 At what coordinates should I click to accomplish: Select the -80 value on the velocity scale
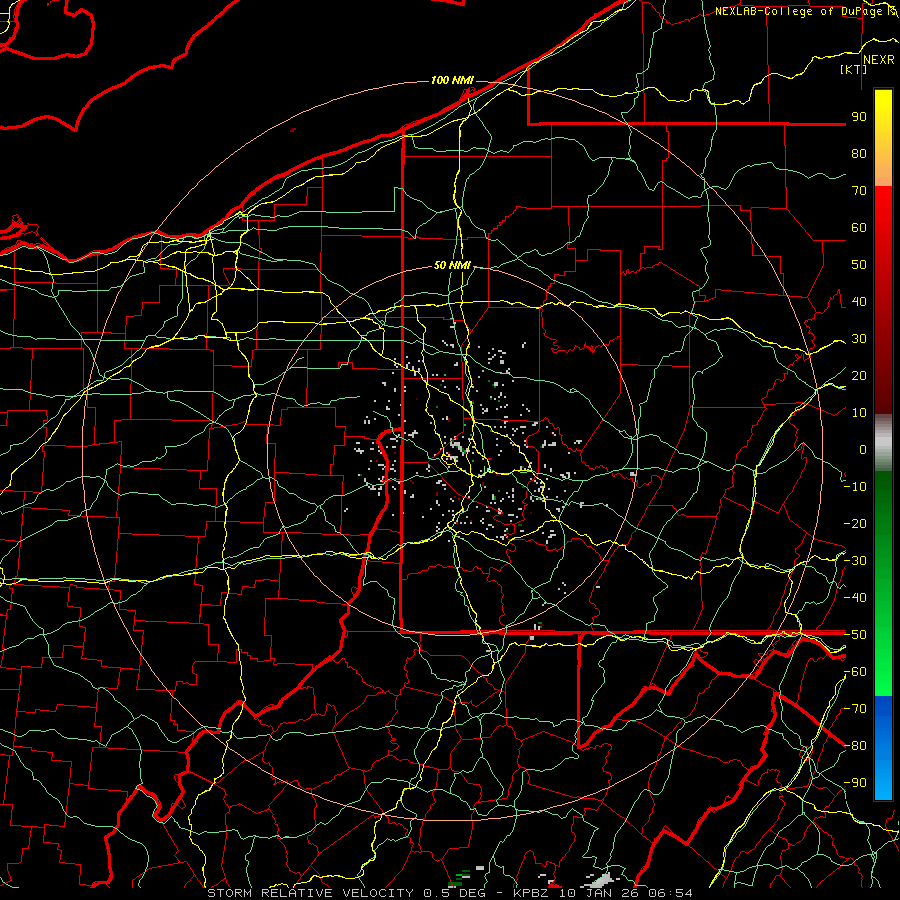pyautogui.click(x=855, y=746)
